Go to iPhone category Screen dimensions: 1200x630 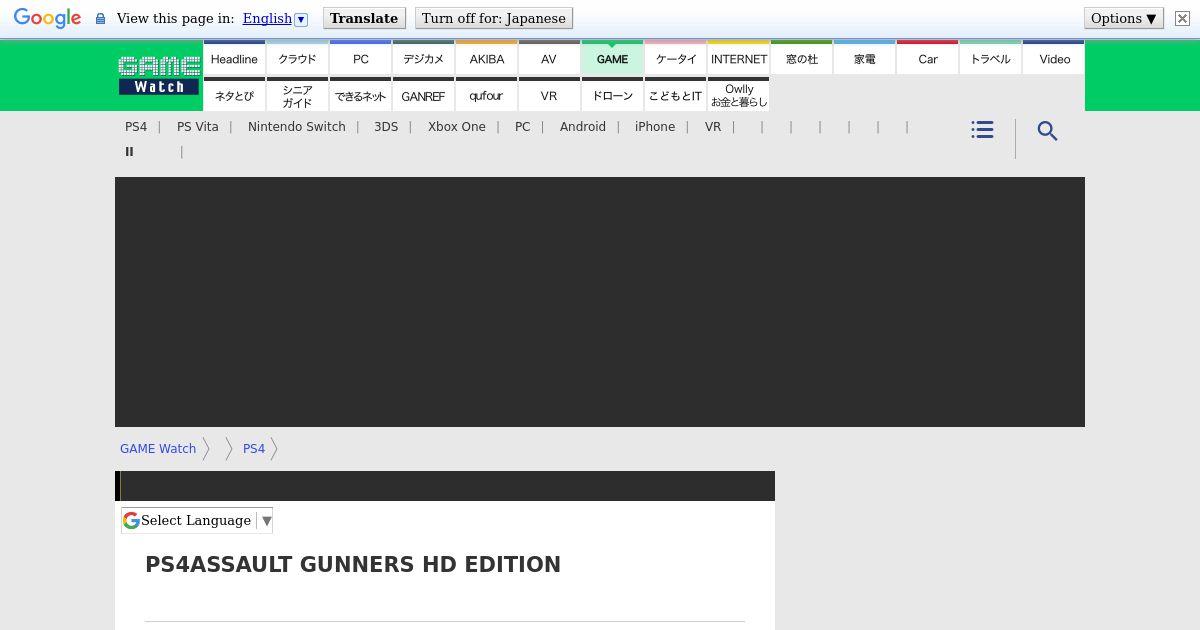coord(655,127)
